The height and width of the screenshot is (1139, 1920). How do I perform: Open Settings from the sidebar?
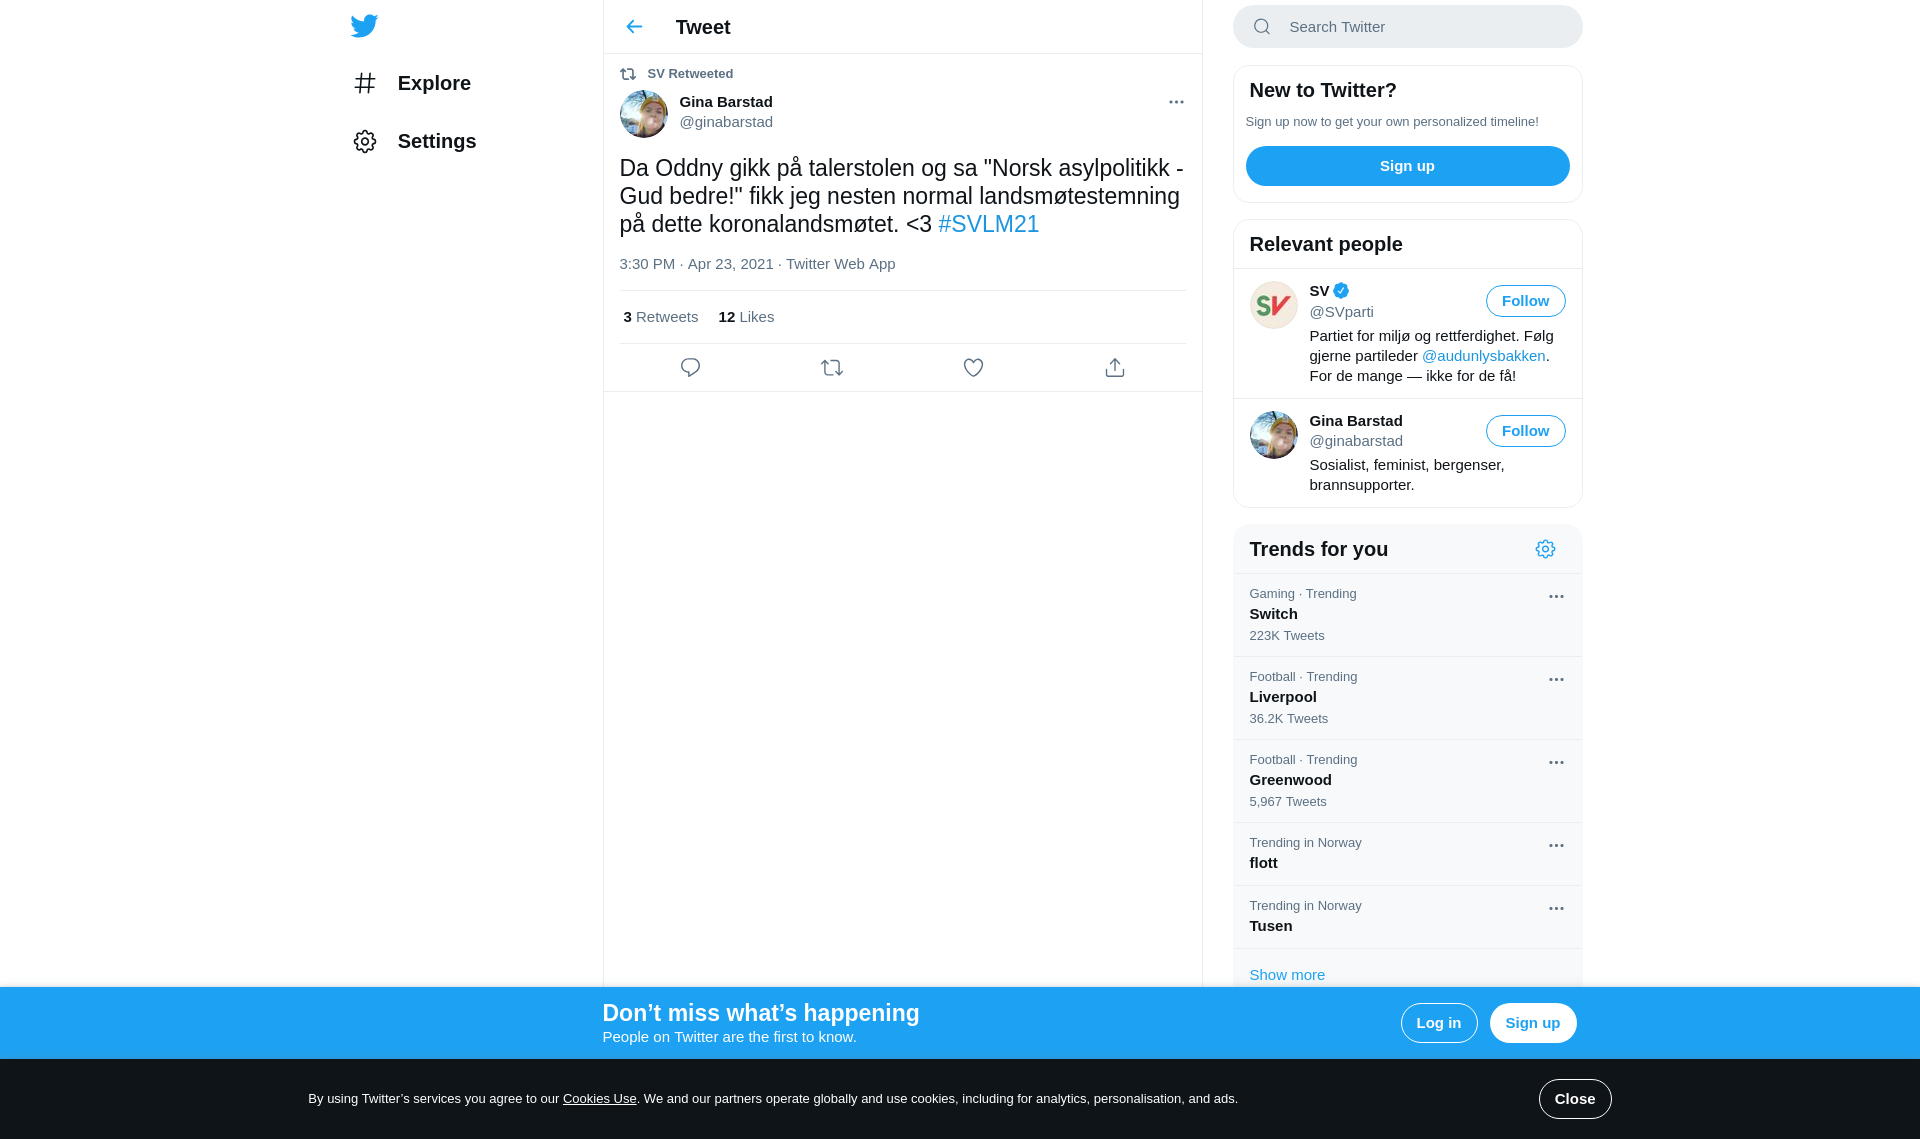[414, 141]
